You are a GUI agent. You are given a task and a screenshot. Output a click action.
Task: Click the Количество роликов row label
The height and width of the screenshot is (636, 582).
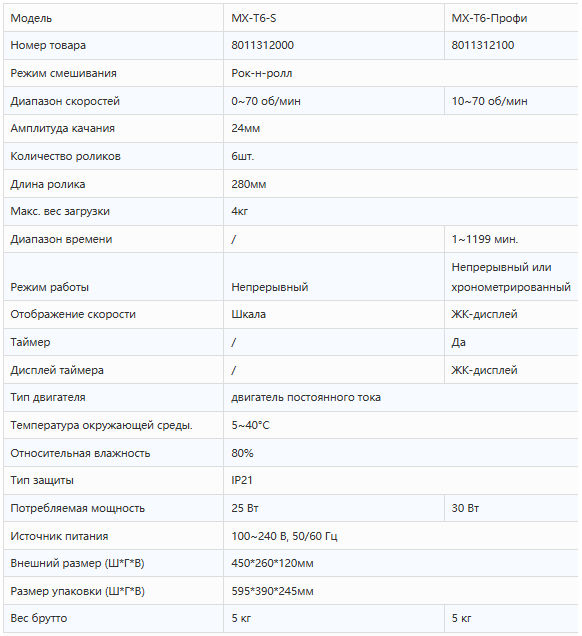[65, 156]
